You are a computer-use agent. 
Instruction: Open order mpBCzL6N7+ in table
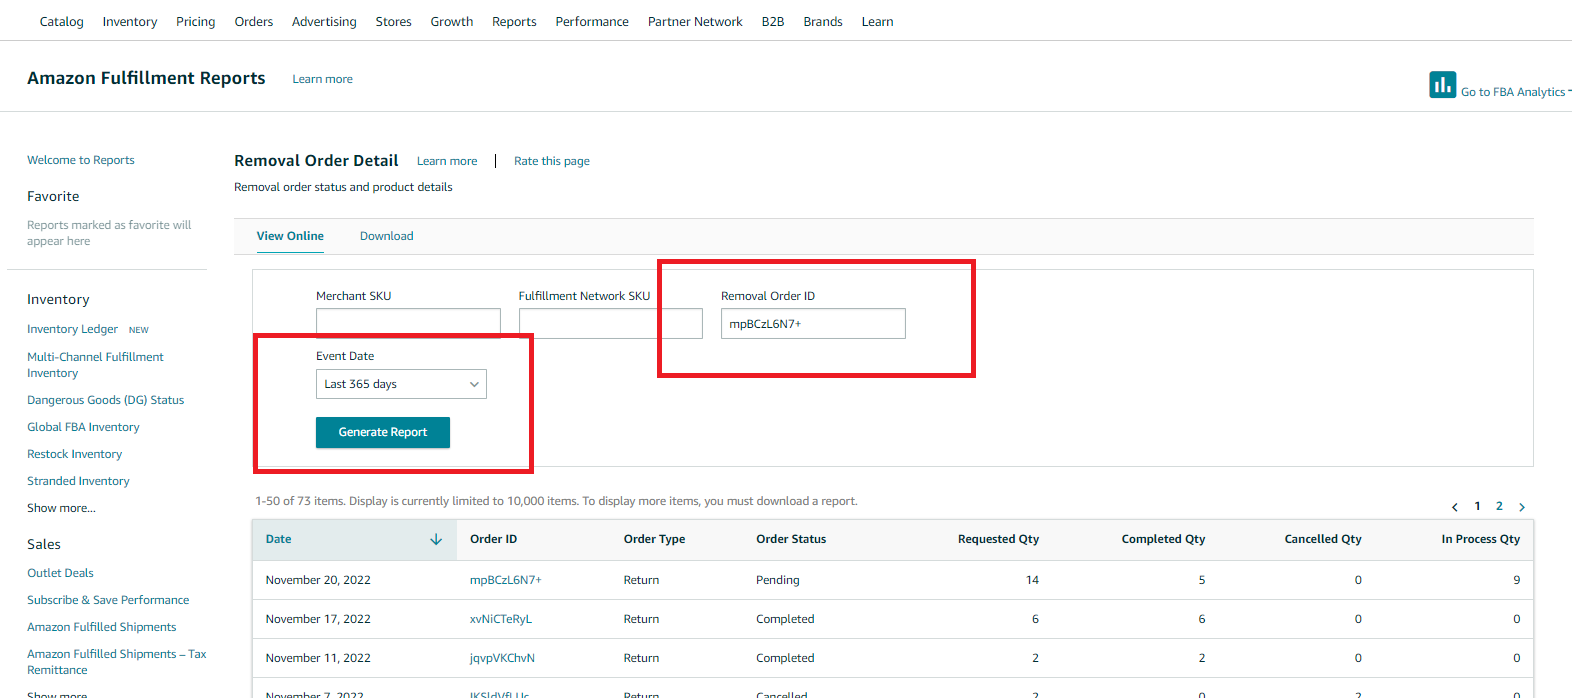(506, 580)
